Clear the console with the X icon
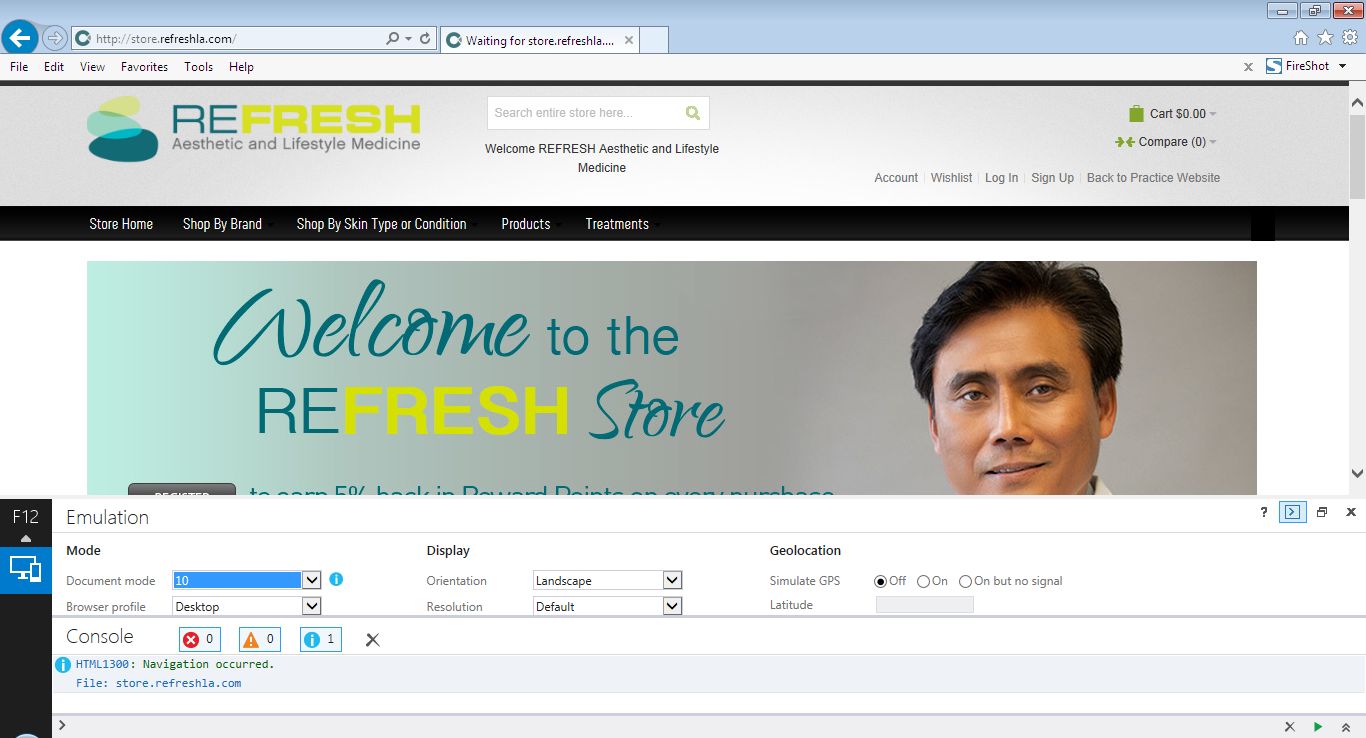Screen dimensions: 1366x738 (372, 639)
